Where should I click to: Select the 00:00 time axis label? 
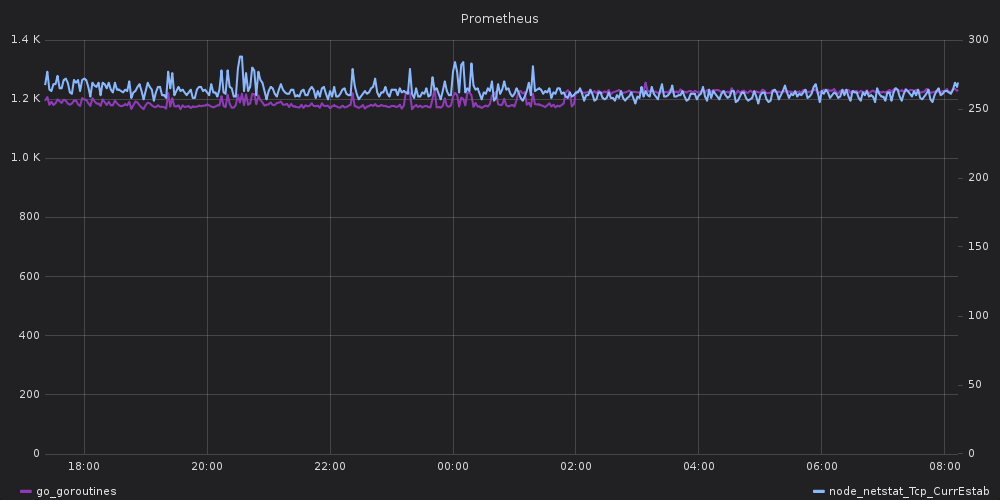(453, 467)
